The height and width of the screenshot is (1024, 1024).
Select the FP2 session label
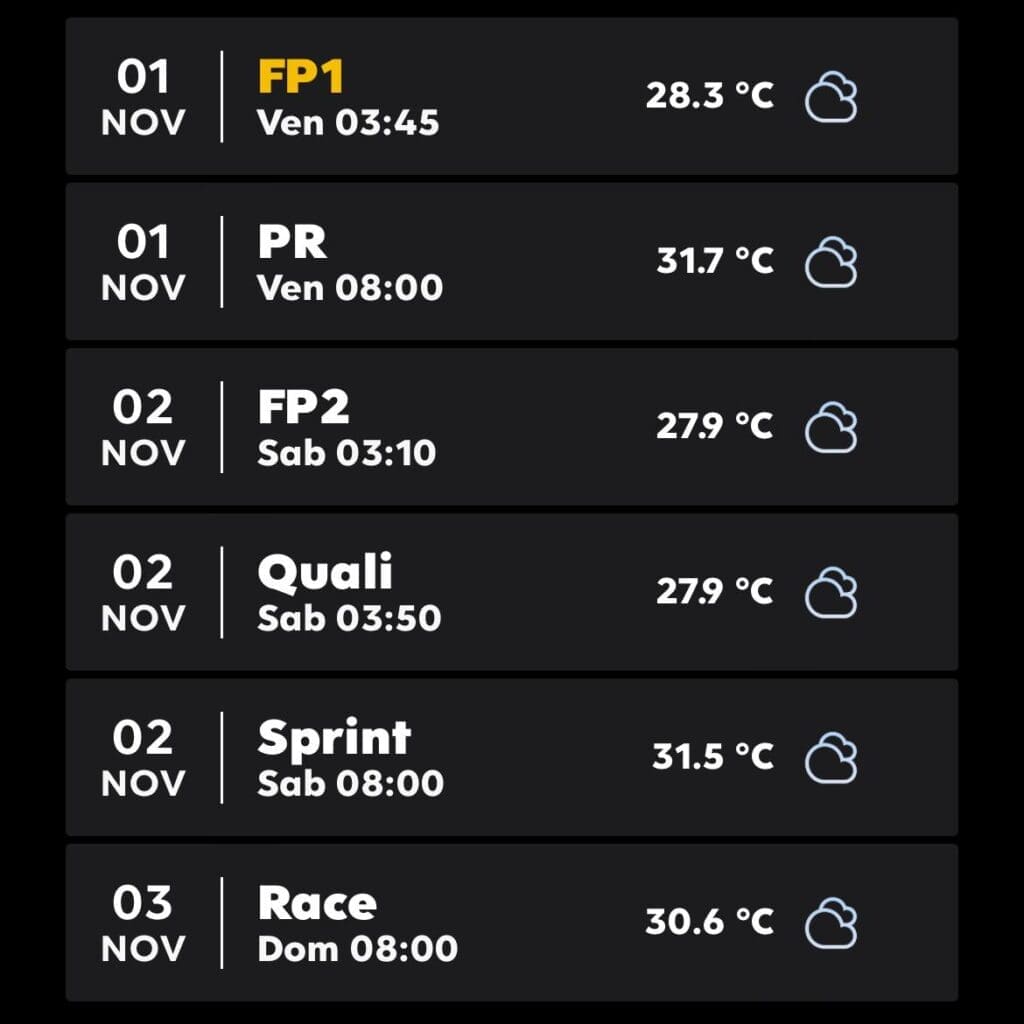[x=303, y=408]
